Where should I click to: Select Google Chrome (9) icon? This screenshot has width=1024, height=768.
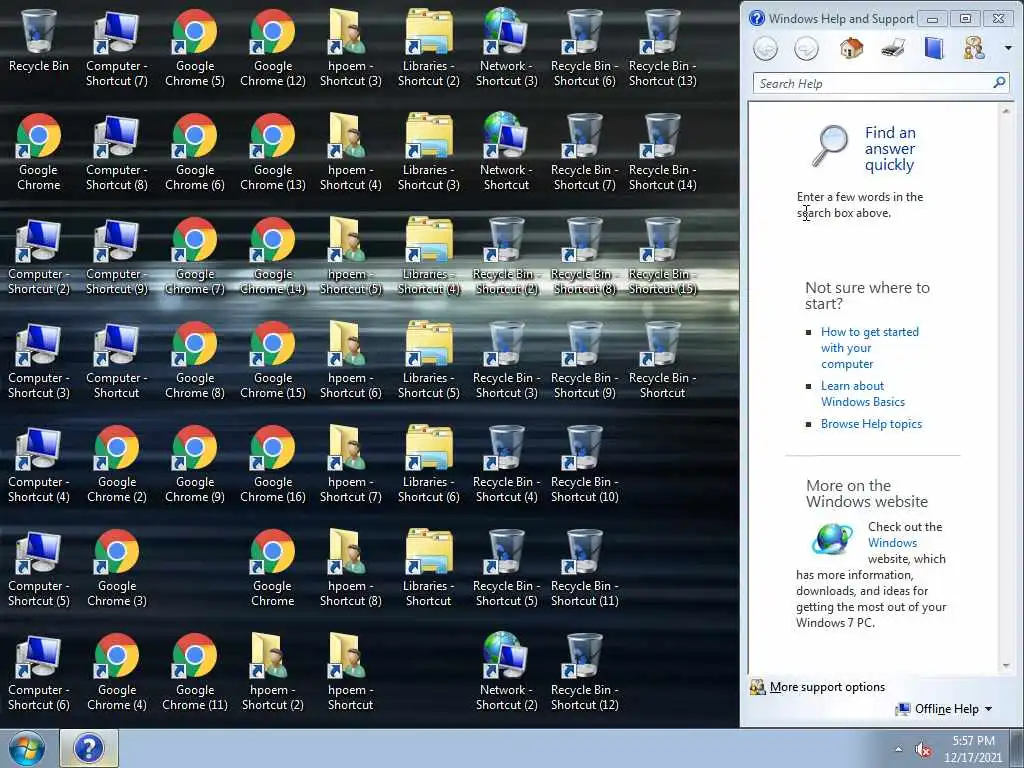coord(195,464)
